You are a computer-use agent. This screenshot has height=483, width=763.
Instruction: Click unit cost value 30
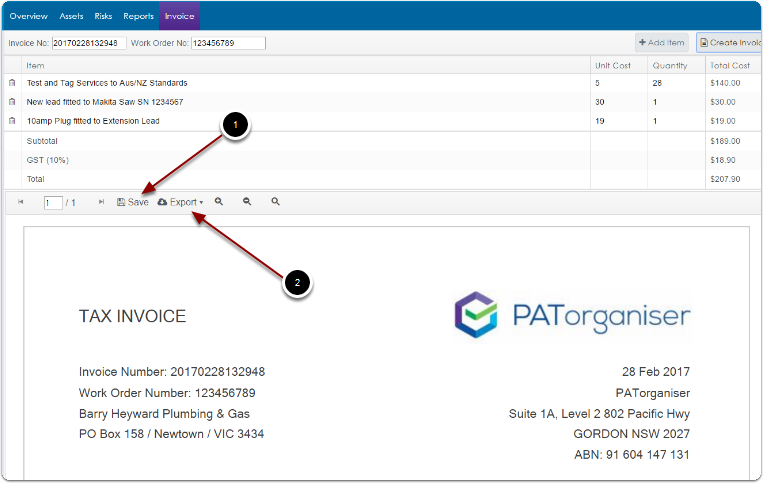coord(600,102)
